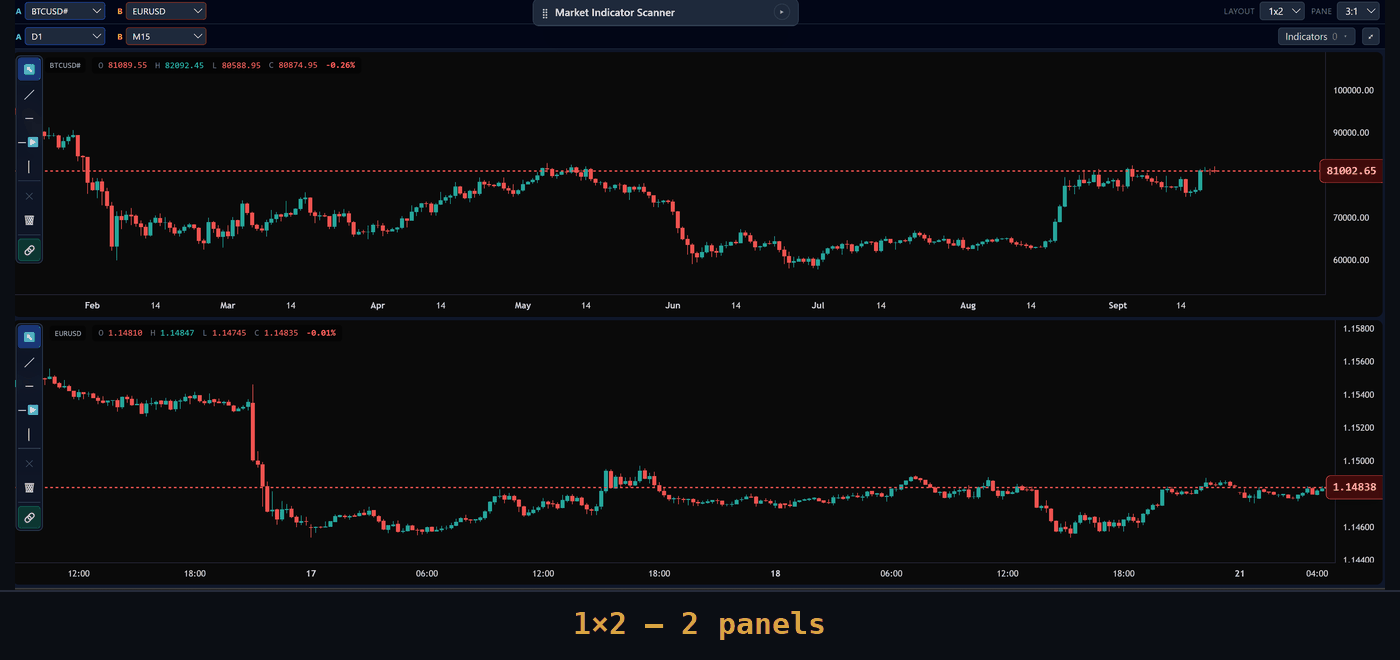Expand the 1x2 layout dropdown

click(x=1282, y=11)
